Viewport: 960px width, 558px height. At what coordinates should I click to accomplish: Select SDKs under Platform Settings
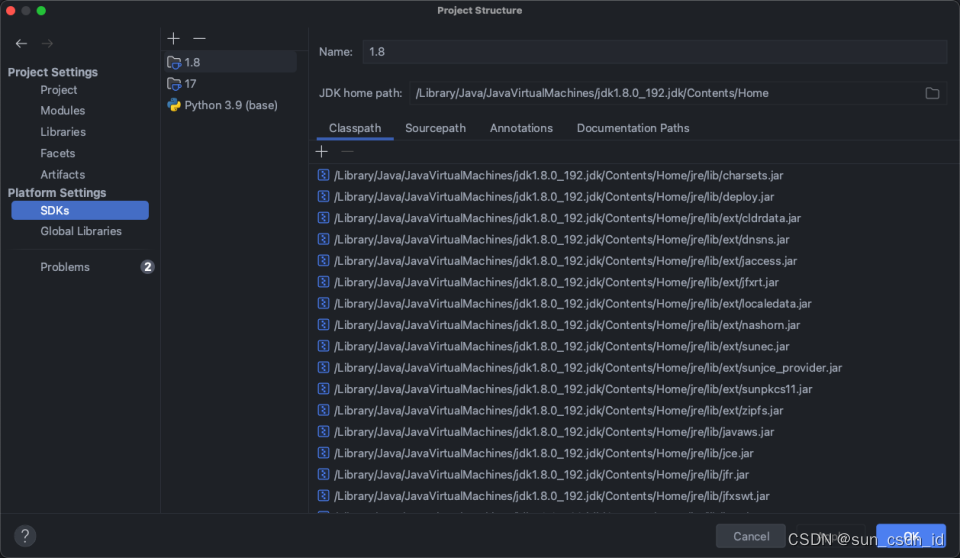click(80, 210)
